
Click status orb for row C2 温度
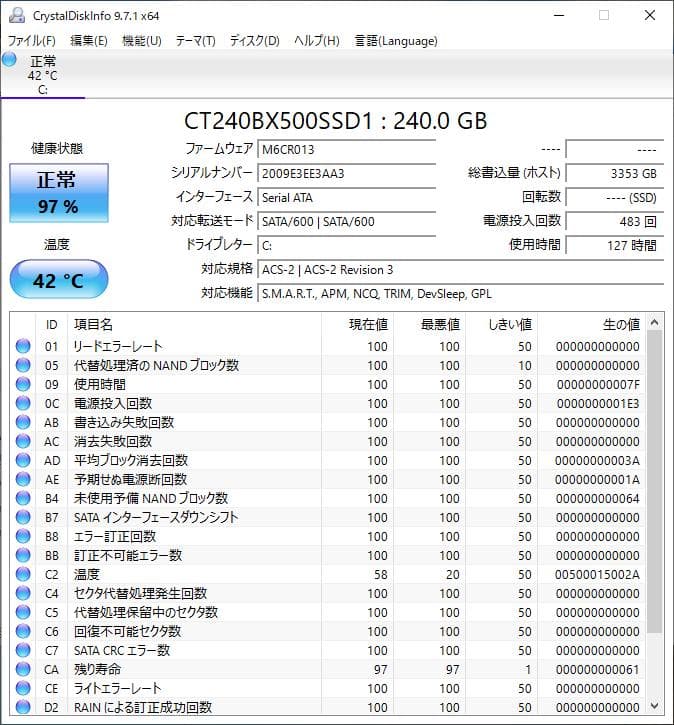[x=23, y=574]
